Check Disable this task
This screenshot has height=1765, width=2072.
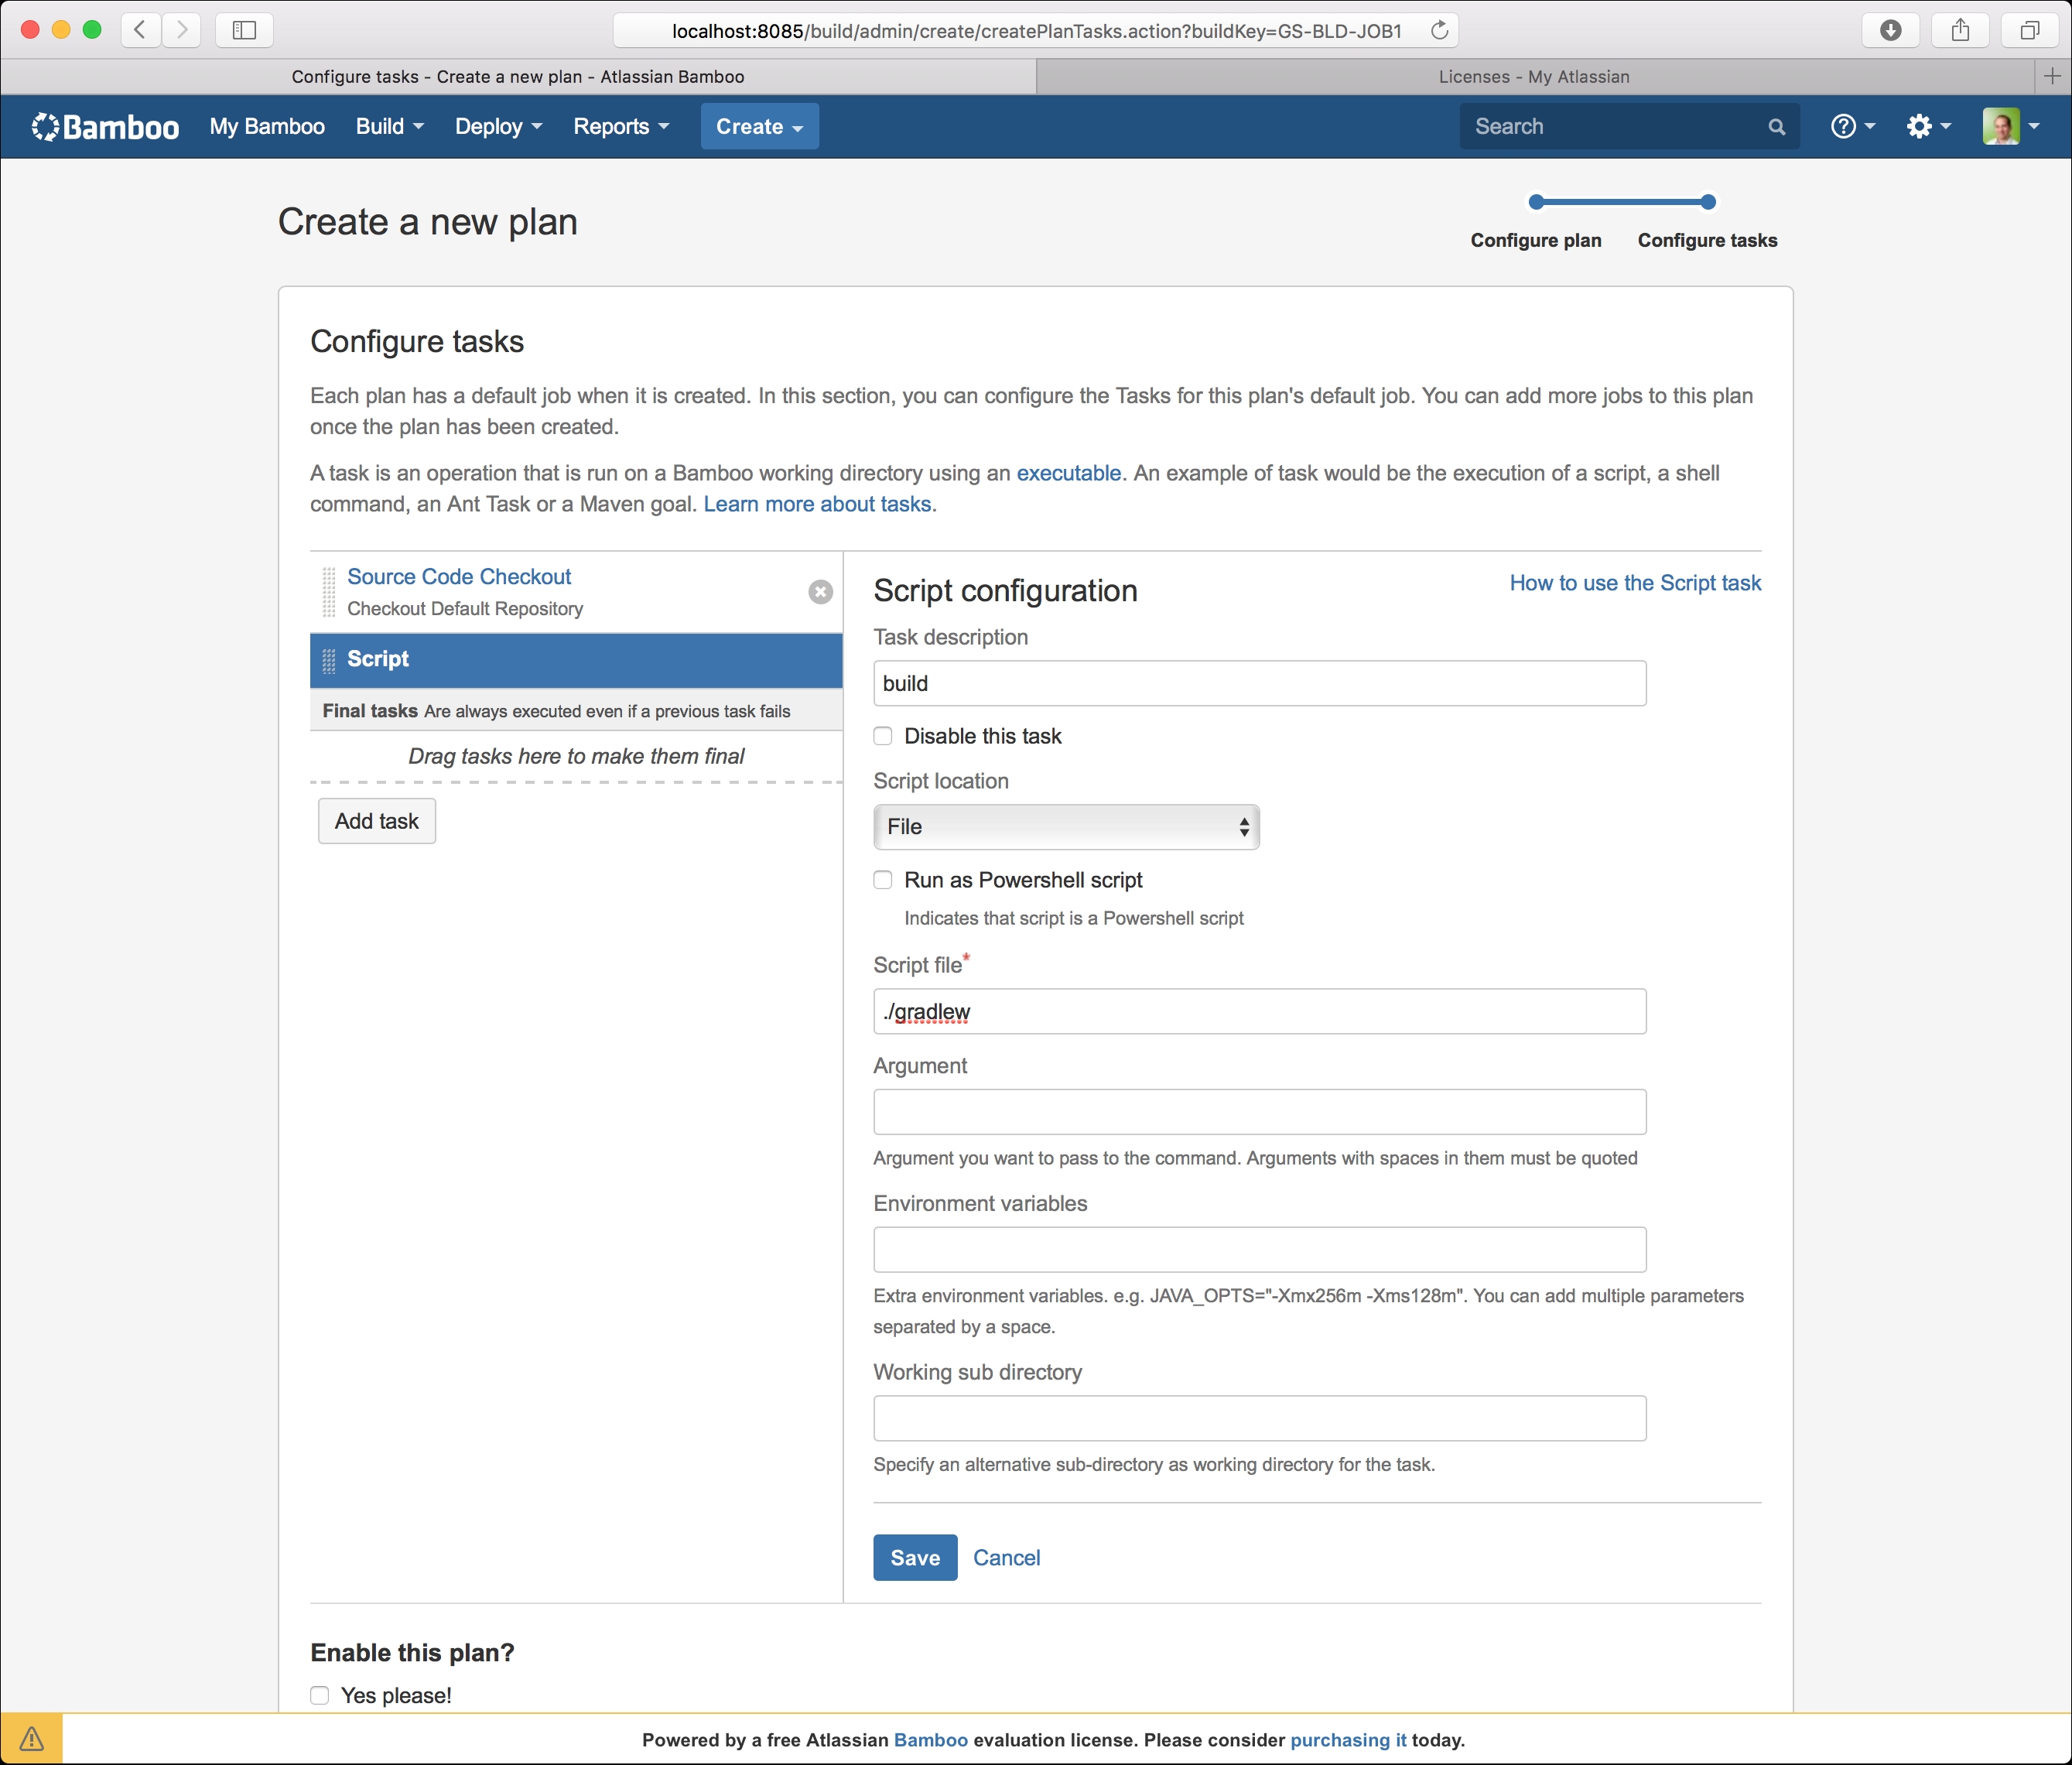pos(883,736)
